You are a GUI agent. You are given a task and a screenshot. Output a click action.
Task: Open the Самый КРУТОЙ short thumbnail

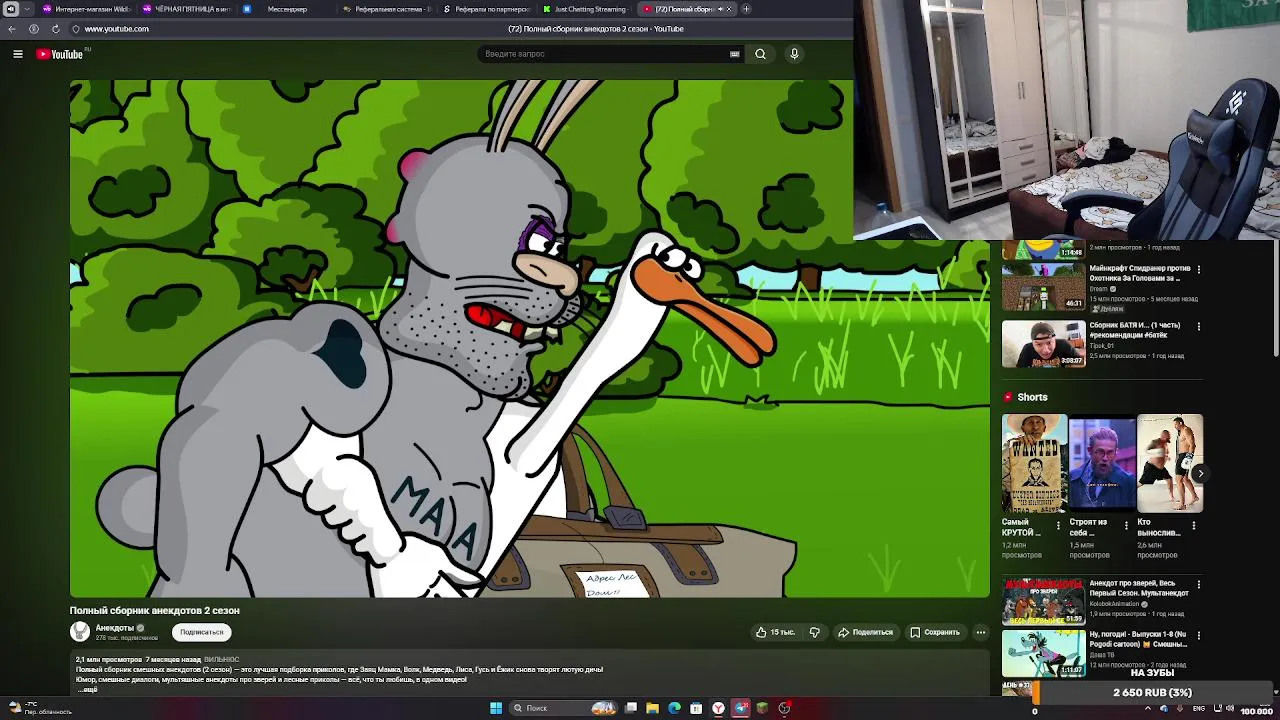click(x=1034, y=464)
